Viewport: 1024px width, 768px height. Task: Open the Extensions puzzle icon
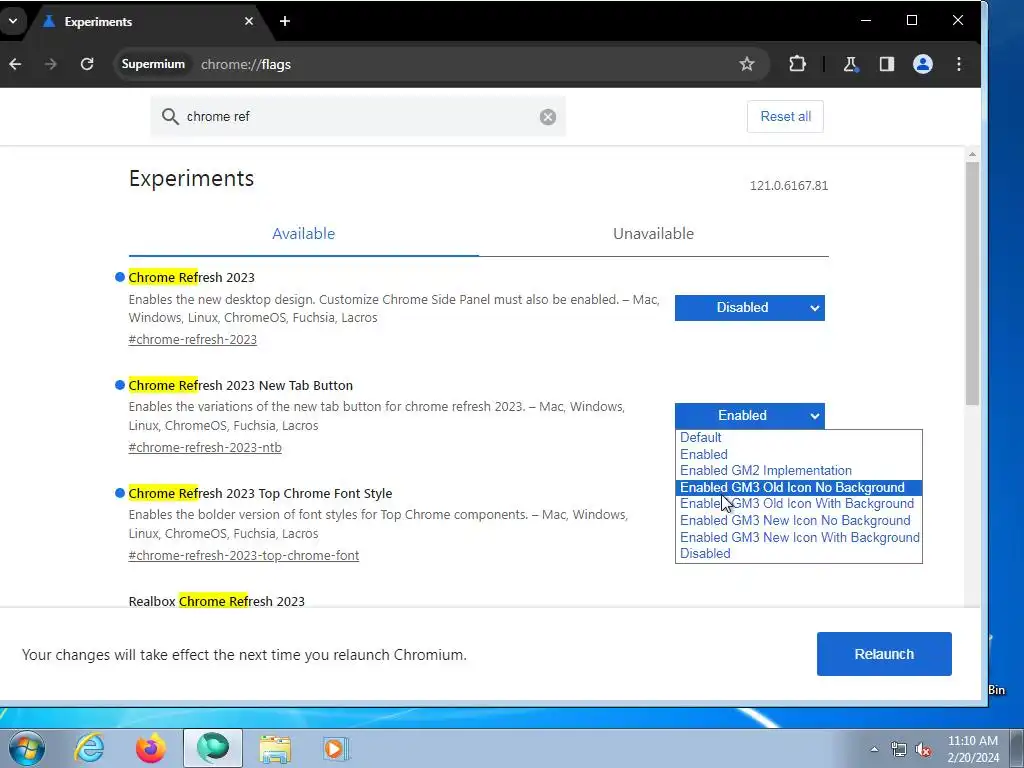(797, 64)
